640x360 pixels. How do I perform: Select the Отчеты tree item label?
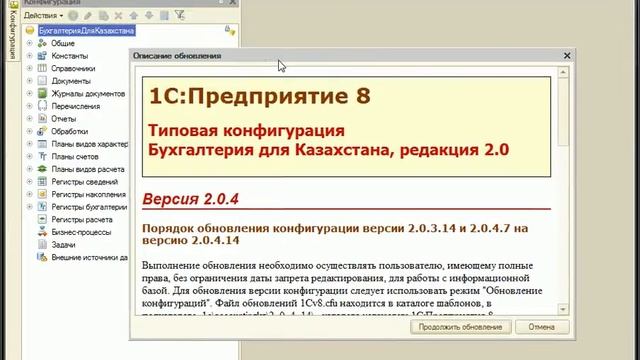[x=64, y=119]
